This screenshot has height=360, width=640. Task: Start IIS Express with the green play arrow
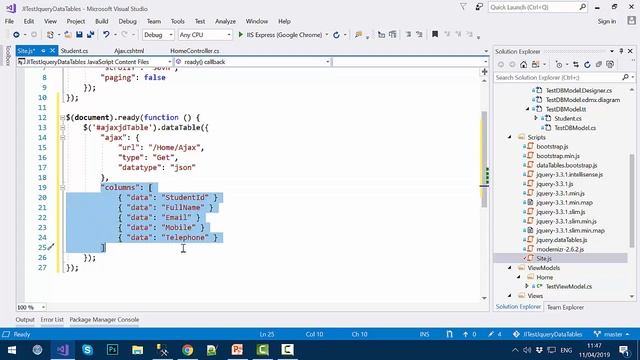tap(240, 35)
